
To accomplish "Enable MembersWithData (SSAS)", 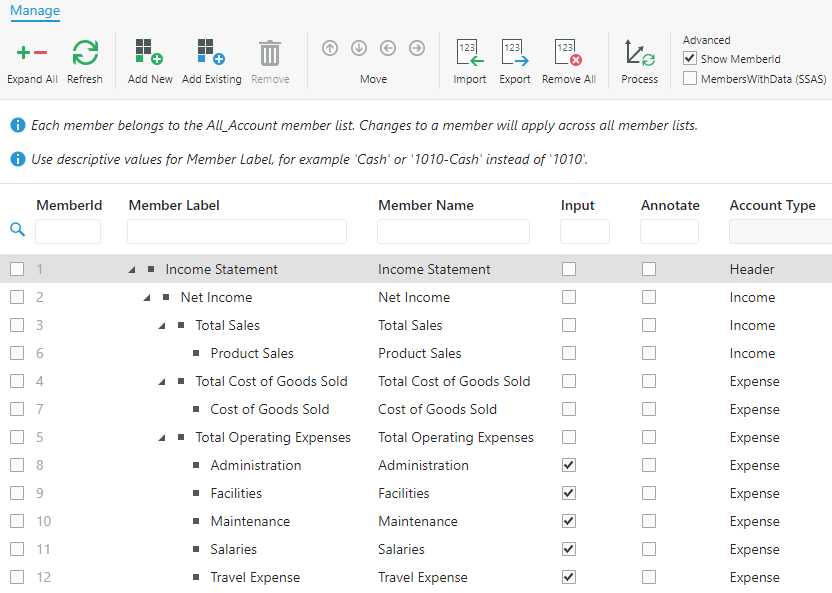I will pos(689,78).
